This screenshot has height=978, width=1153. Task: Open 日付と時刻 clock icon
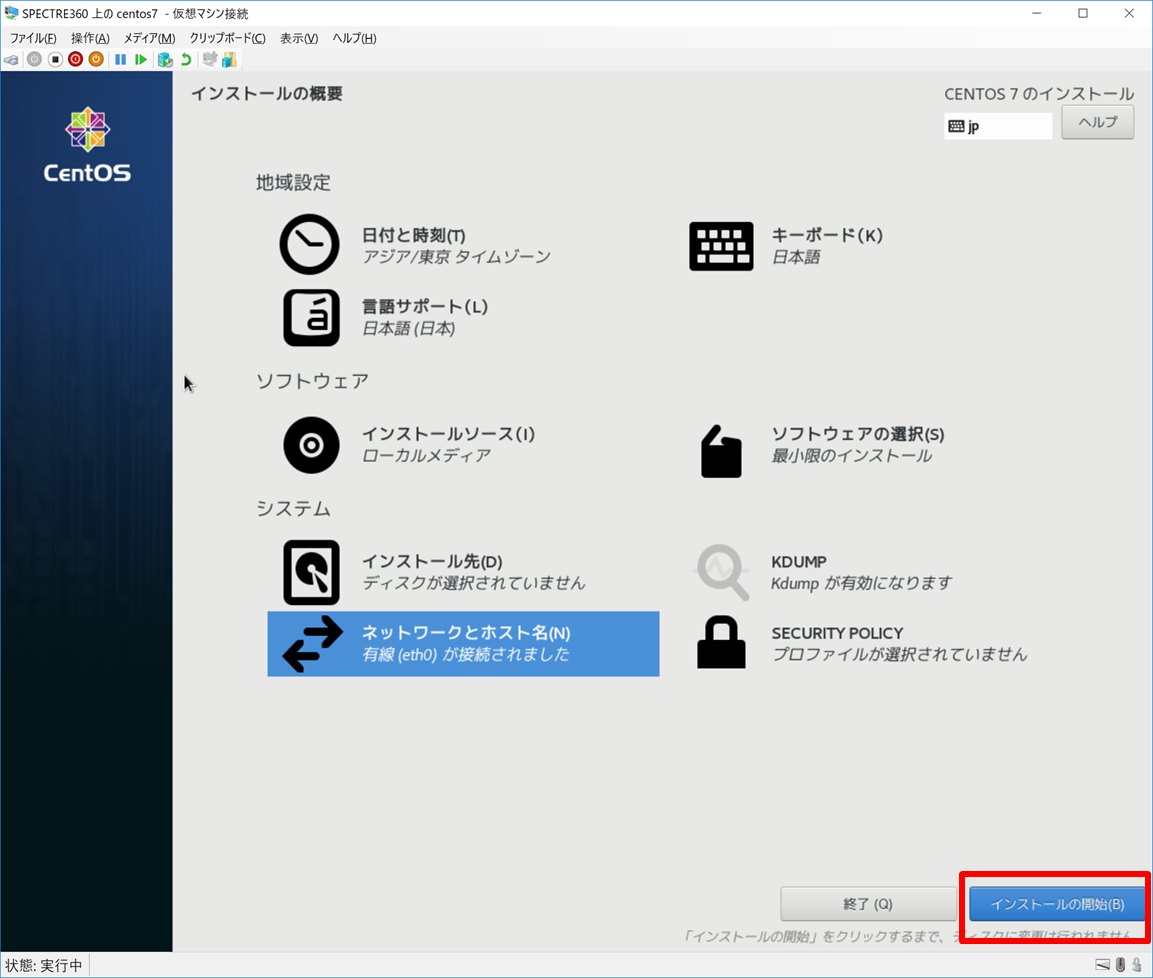(310, 245)
